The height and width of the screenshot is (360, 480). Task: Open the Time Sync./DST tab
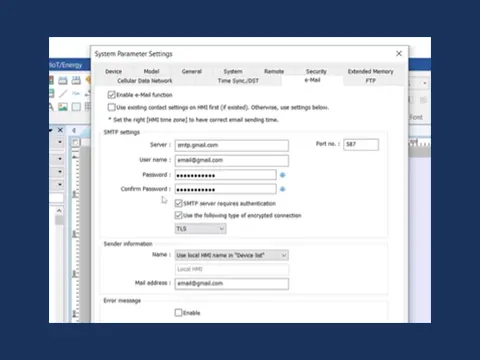[238, 81]
